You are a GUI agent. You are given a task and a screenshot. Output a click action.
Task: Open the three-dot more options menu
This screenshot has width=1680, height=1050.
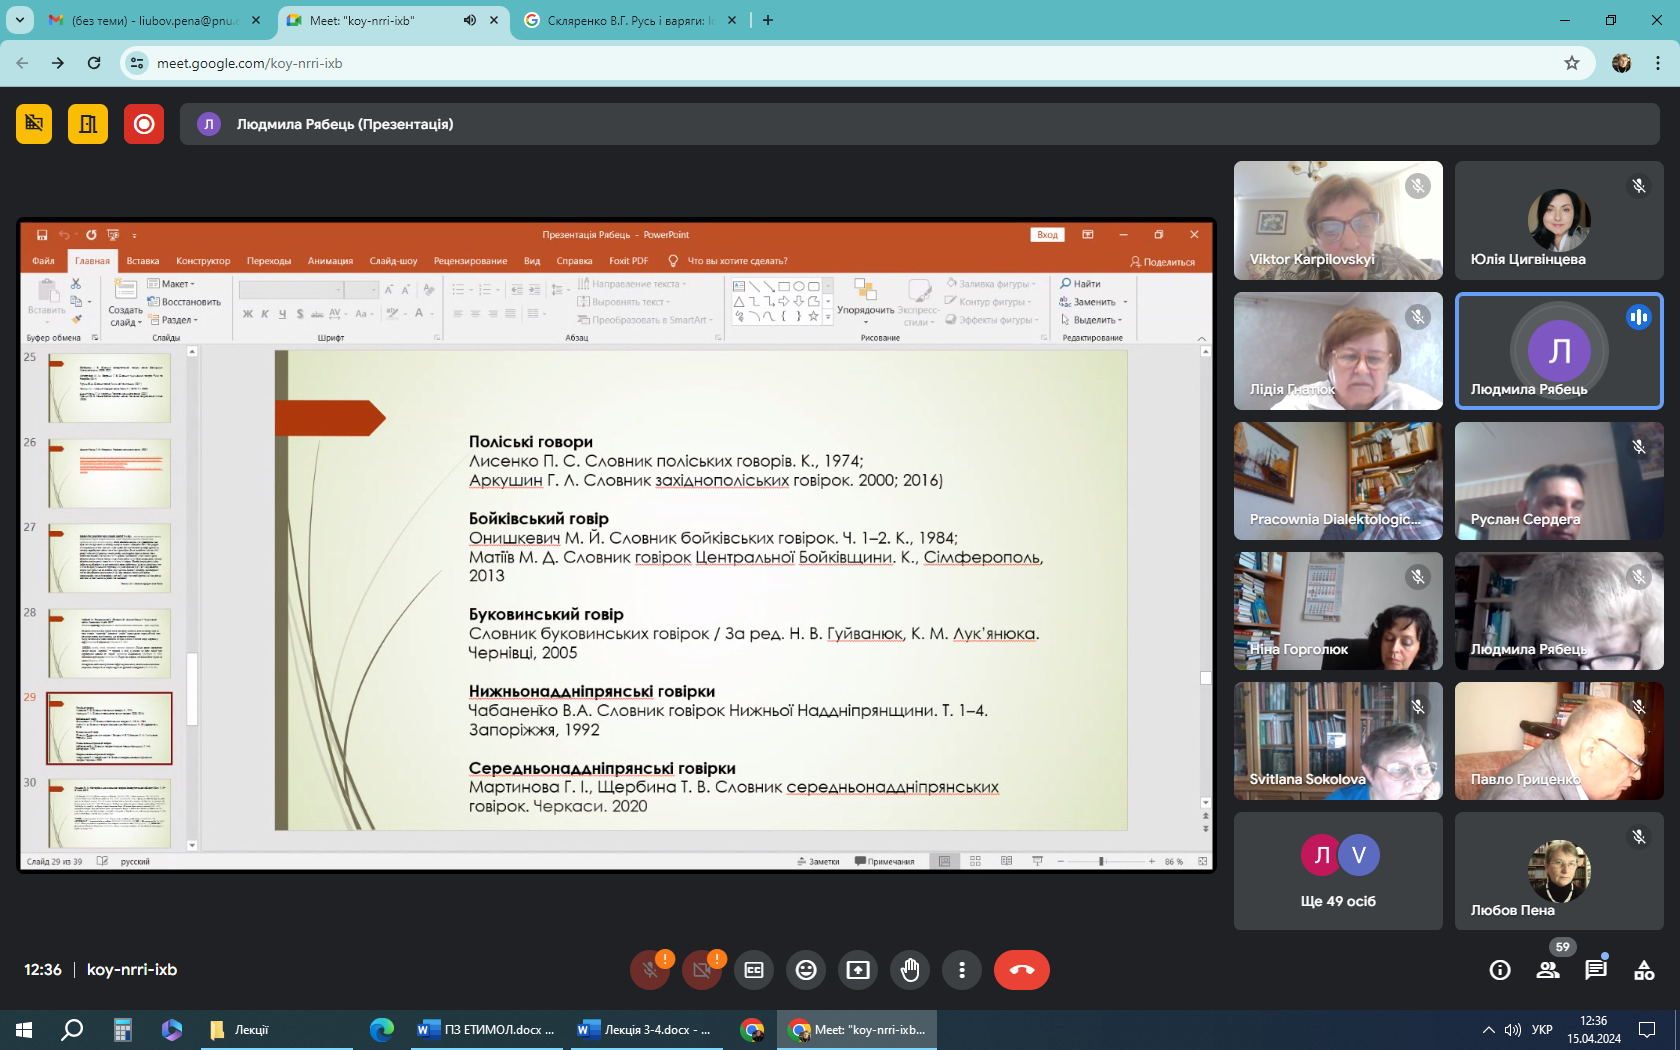click(x=961, y=970)
